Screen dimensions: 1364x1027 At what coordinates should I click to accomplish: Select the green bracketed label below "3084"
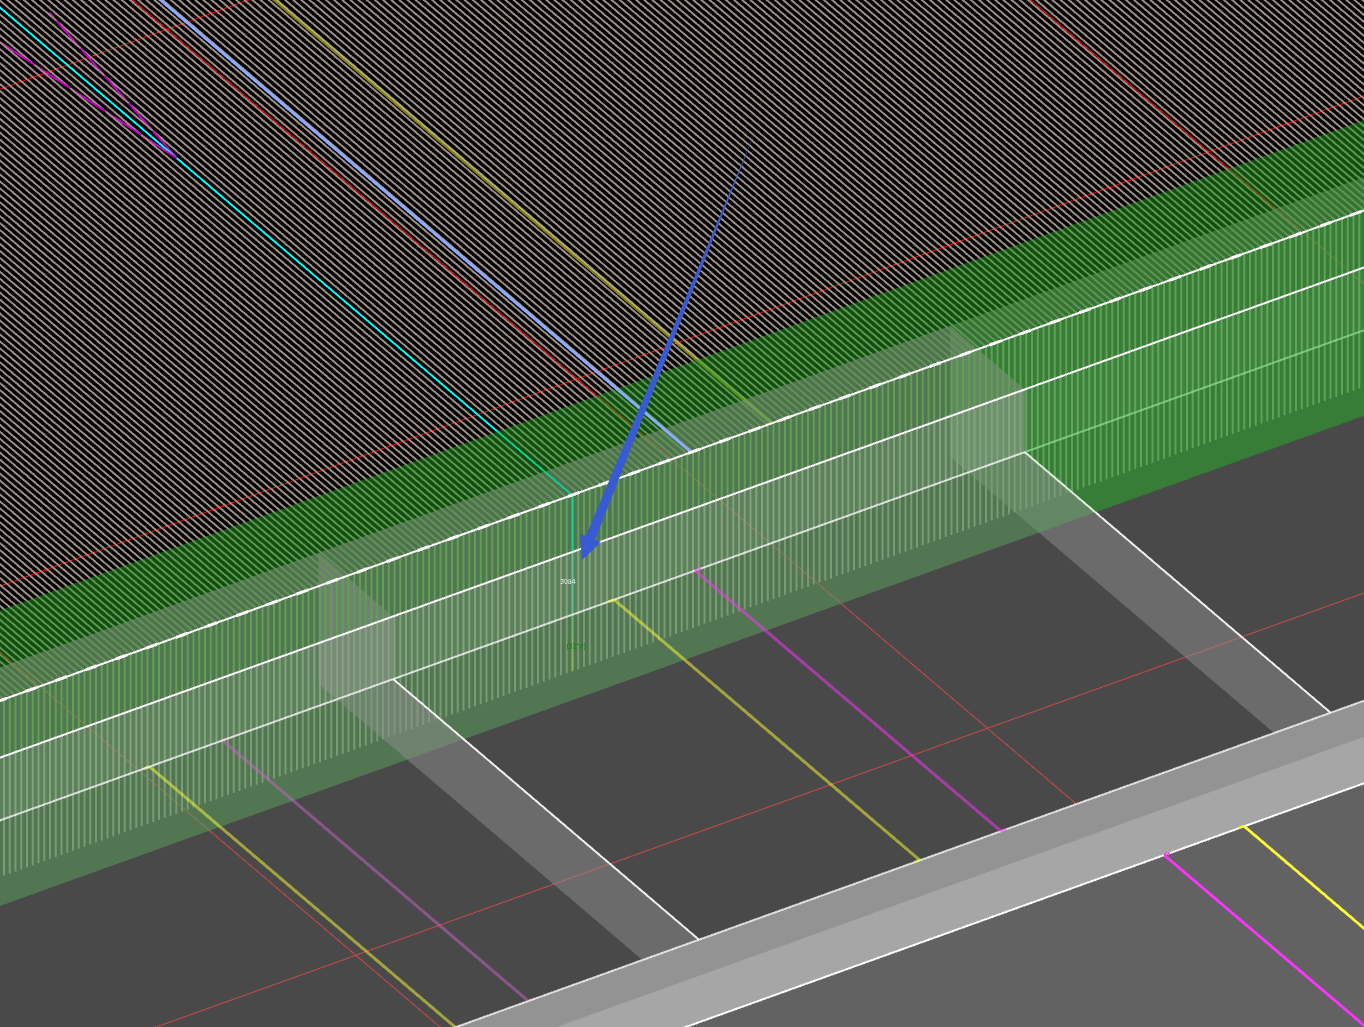578,646
